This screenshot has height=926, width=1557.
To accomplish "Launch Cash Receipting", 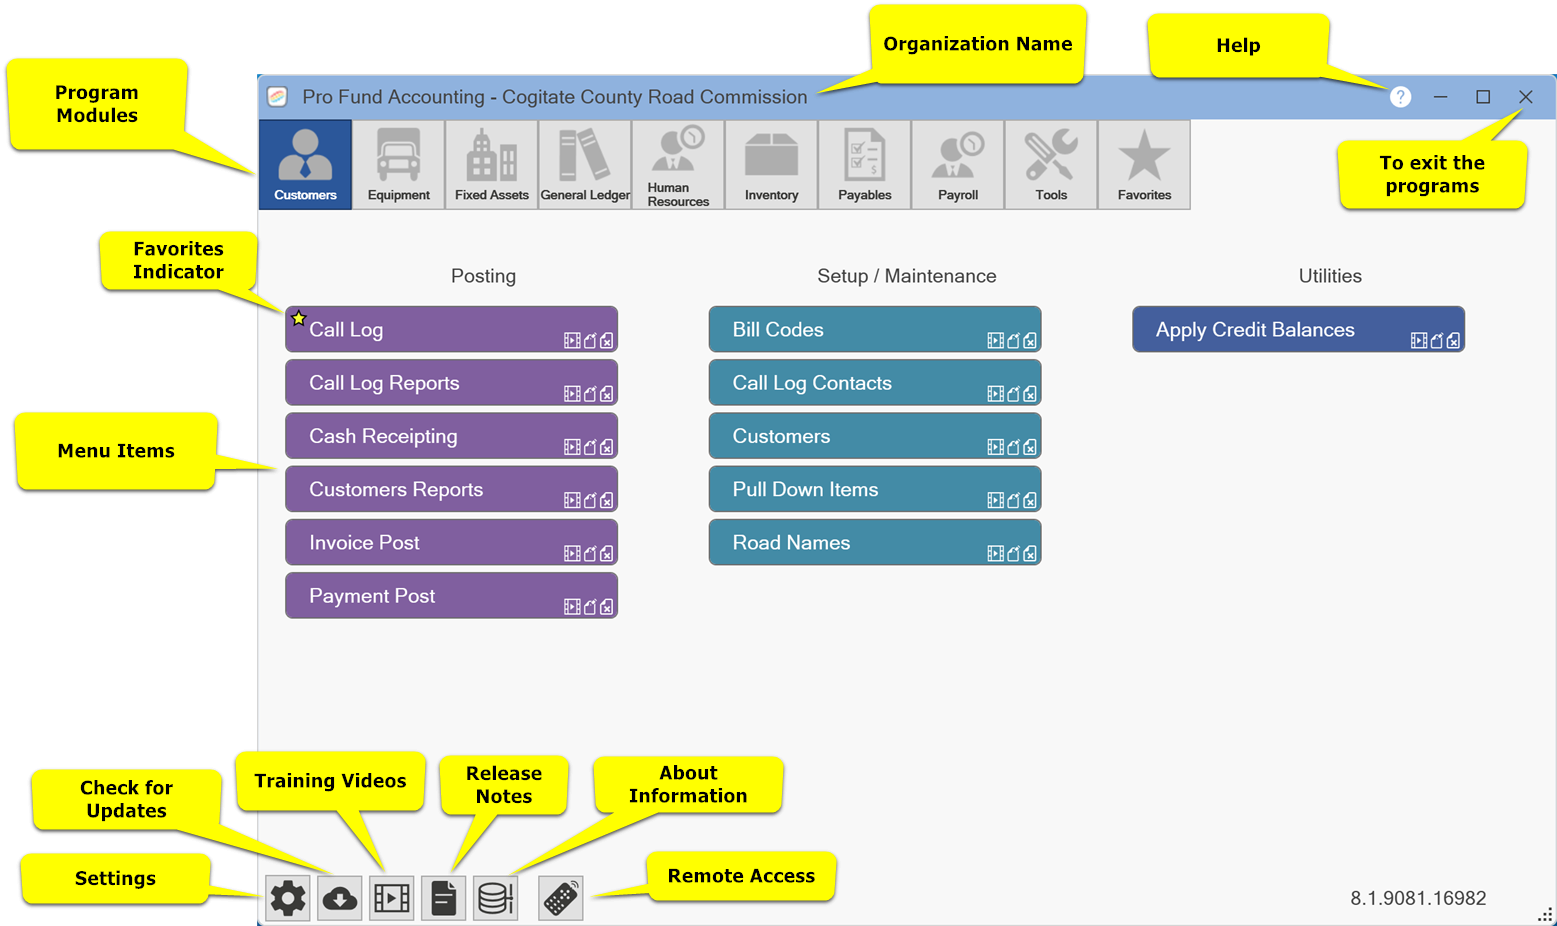I will point(451,436).
